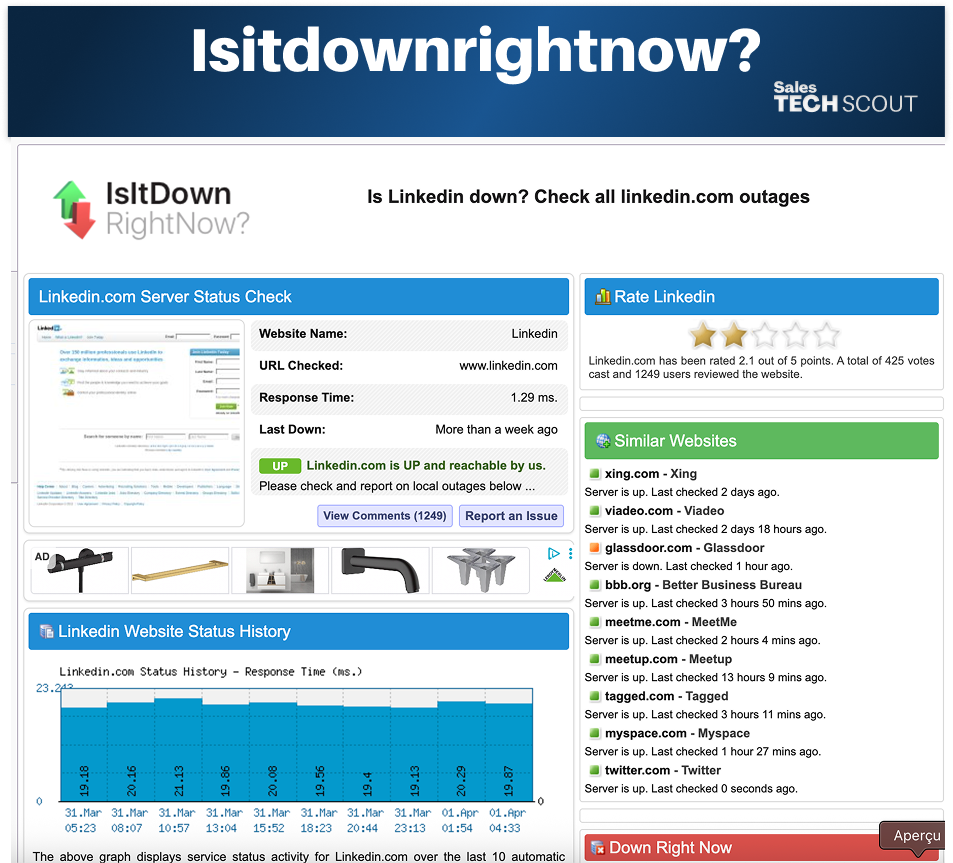Click the www.linkedin.com URL value
The width and height of the screenshot is (953, 863).
[508, 366]
